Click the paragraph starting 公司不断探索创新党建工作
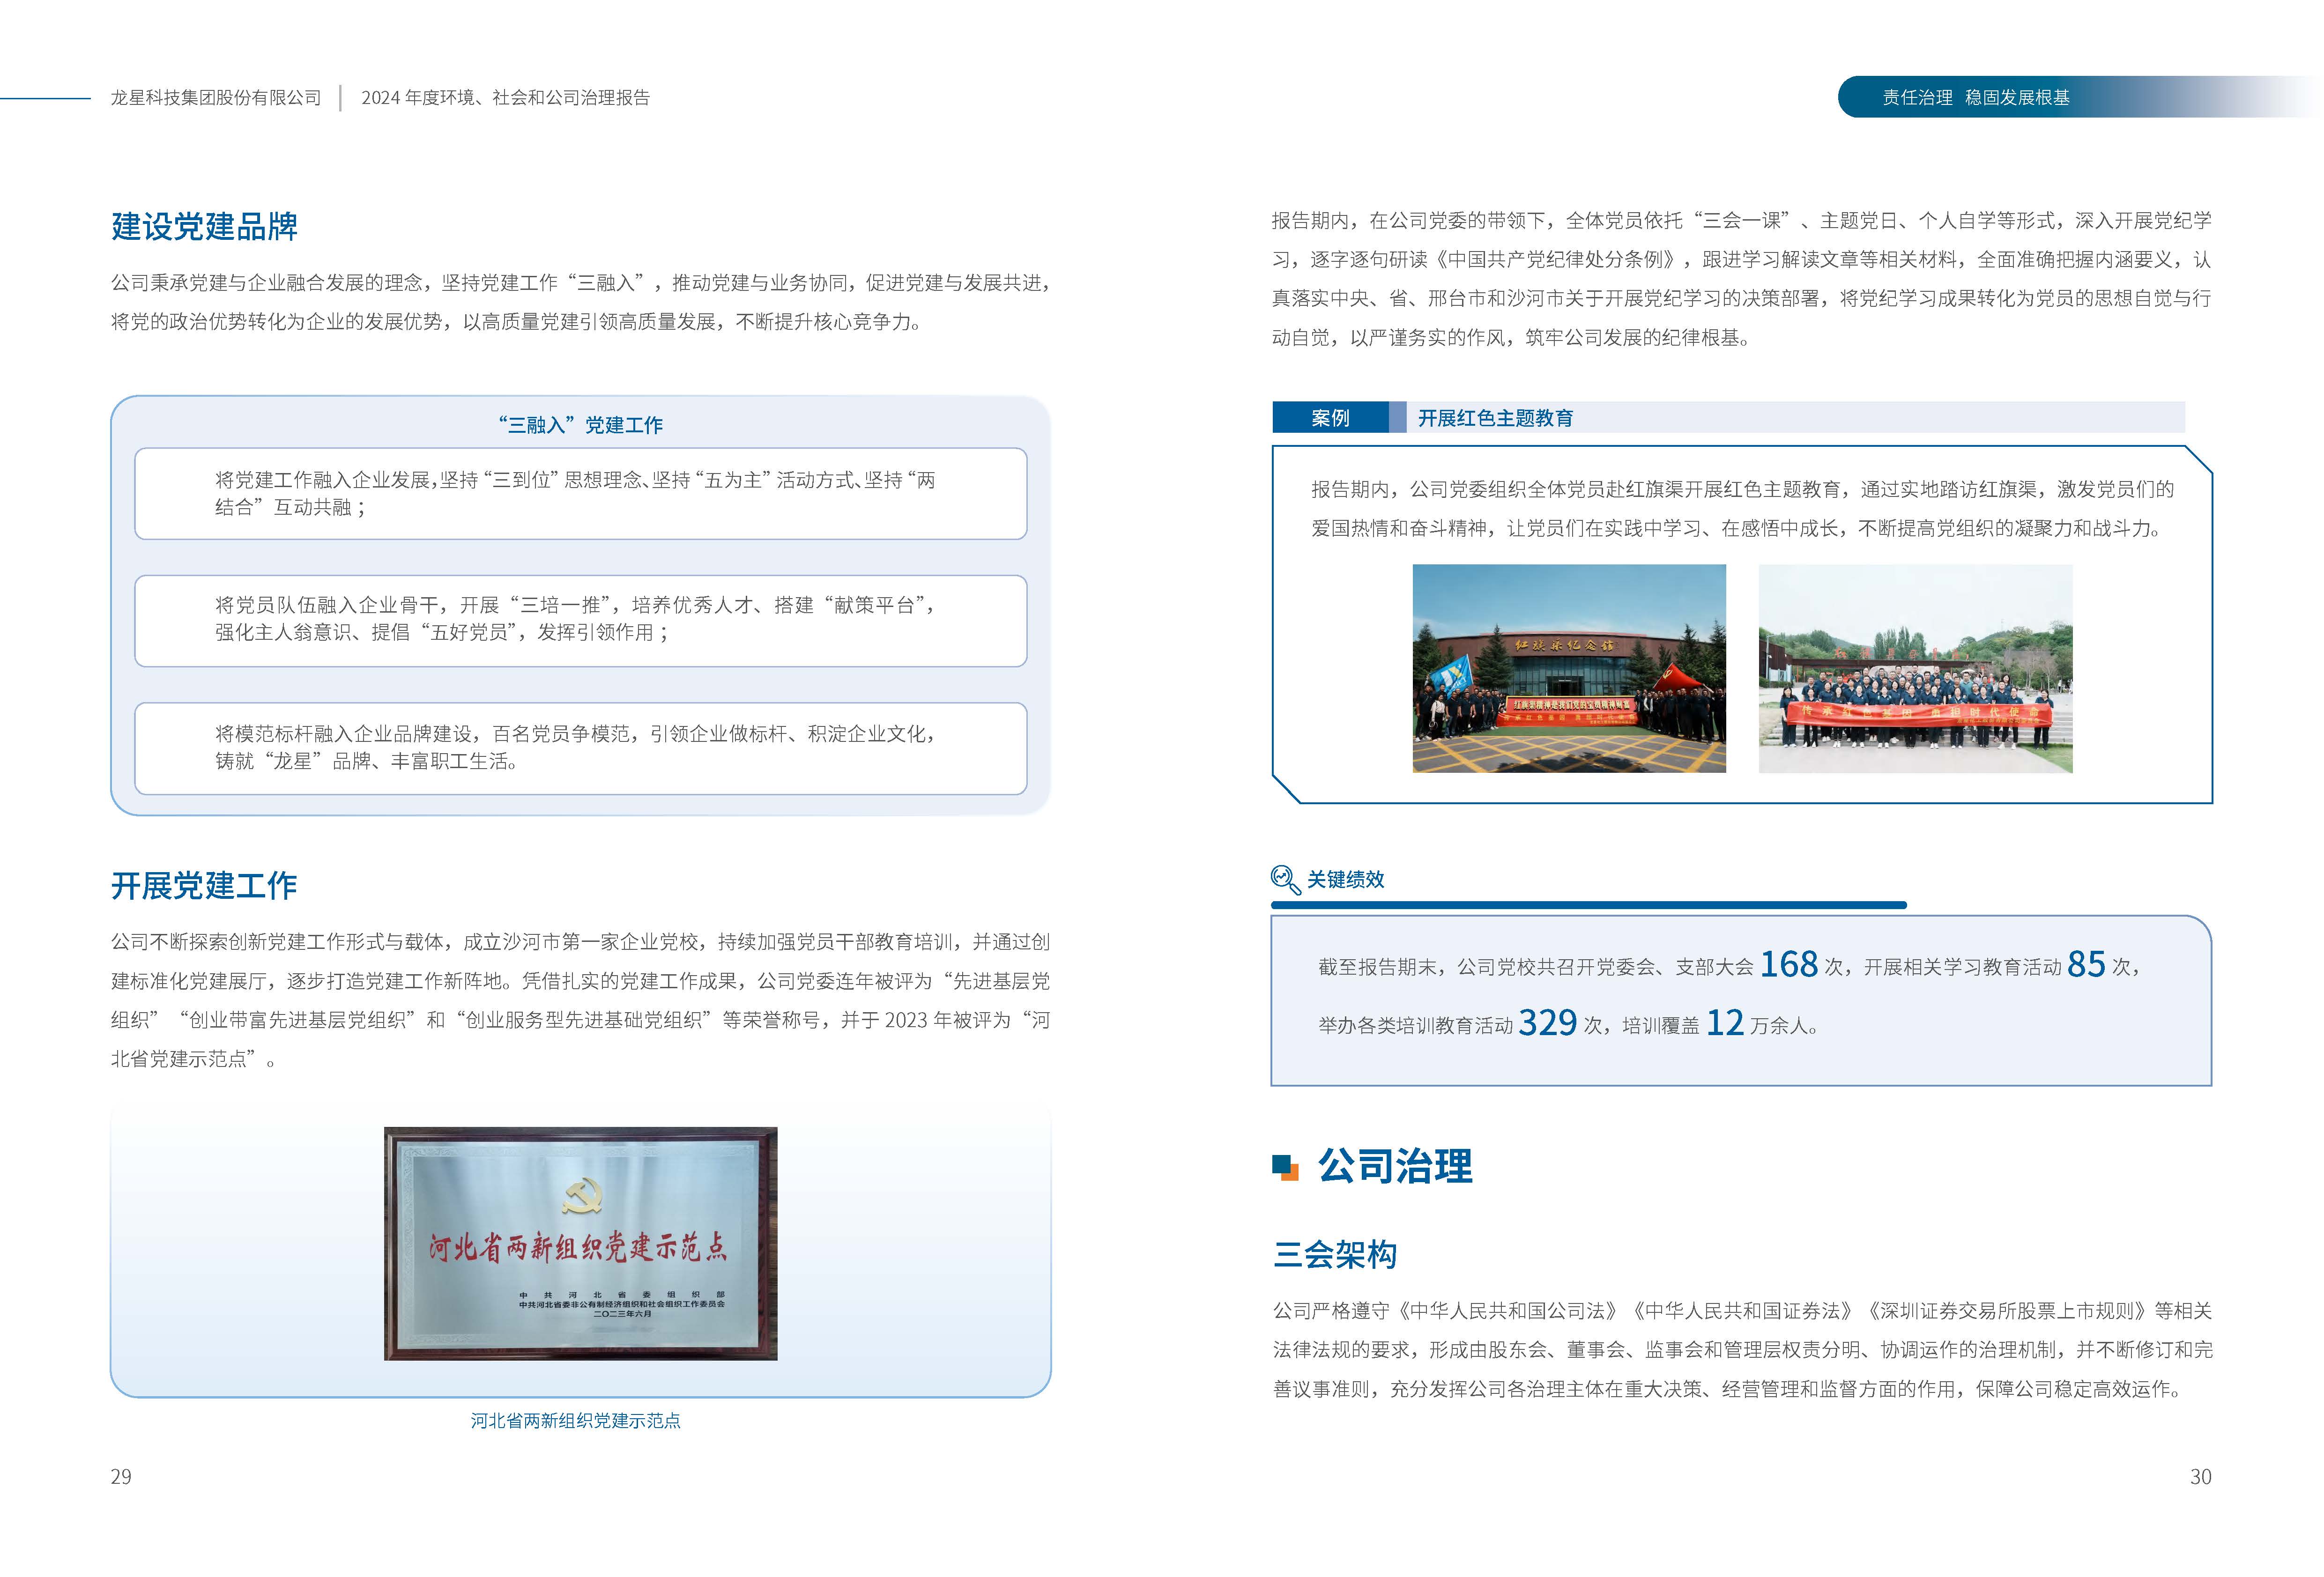 (x=580, y=1000)
